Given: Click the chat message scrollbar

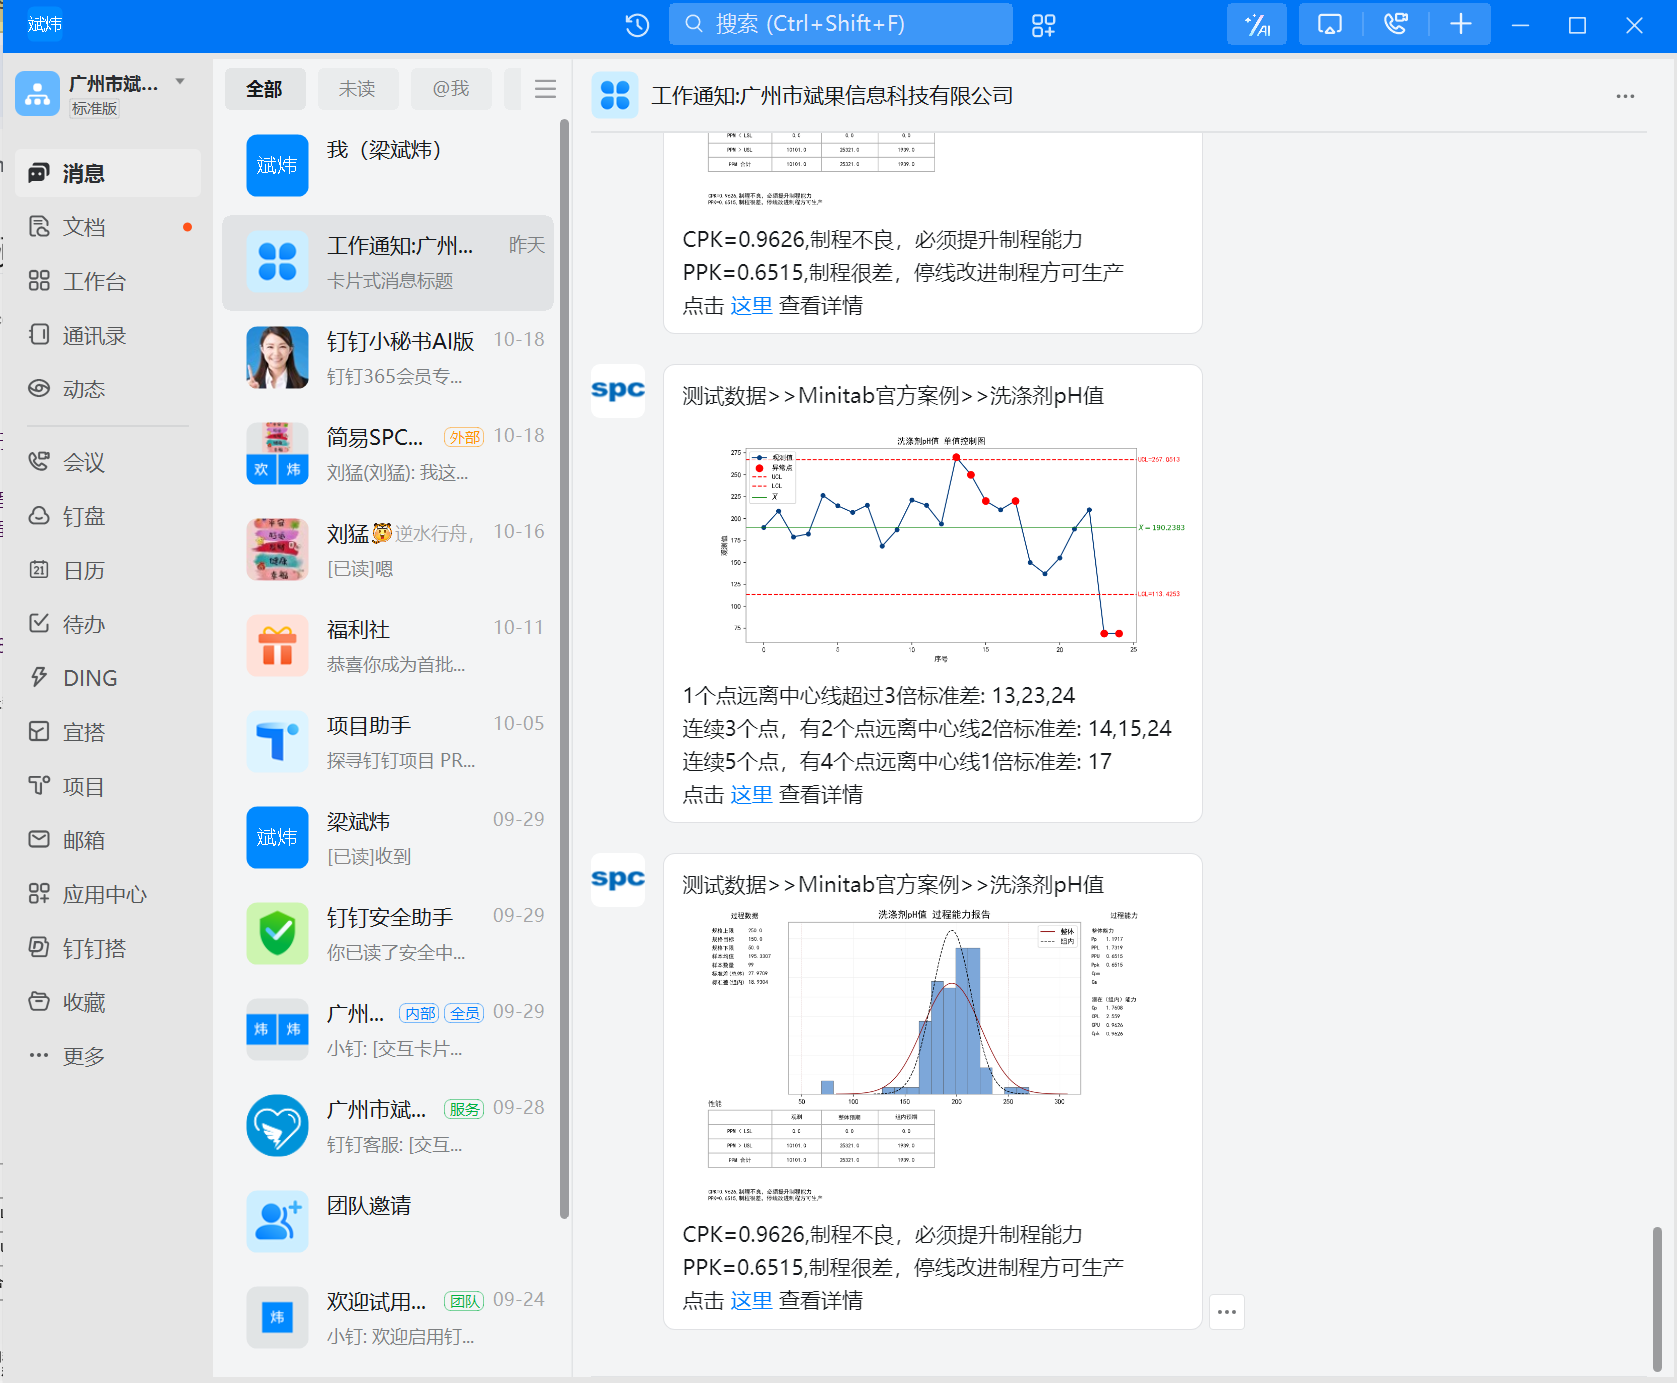Looking at the screenshot, I should tap(1657, 1298).
